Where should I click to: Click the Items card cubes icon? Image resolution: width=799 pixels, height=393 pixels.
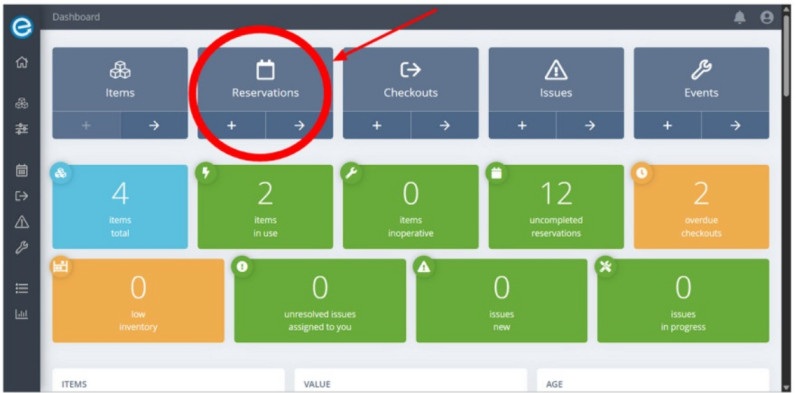point(120,70)
